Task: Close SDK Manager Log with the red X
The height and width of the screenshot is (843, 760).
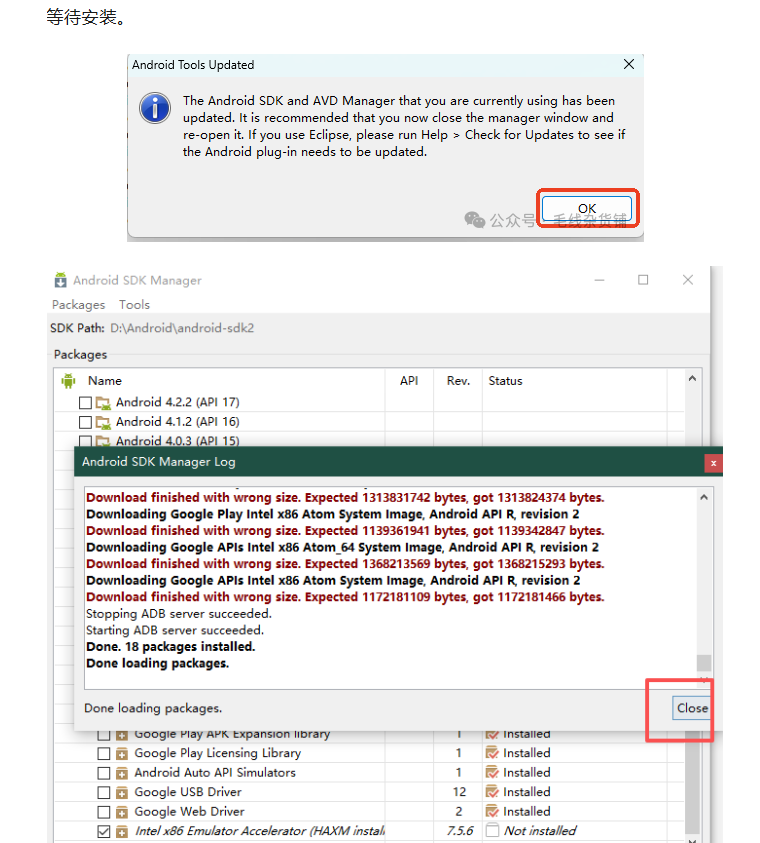Action: coord(713,463)
